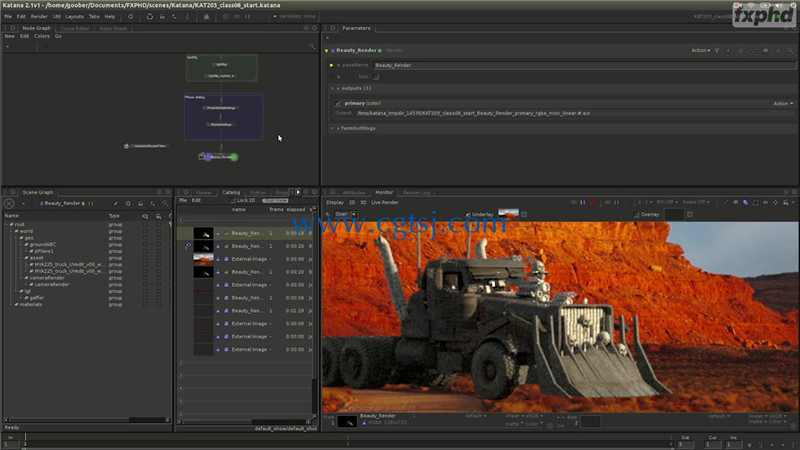
Task: Click the fullscreen icon in Monitor toolbar
Action: click(756, 203)
